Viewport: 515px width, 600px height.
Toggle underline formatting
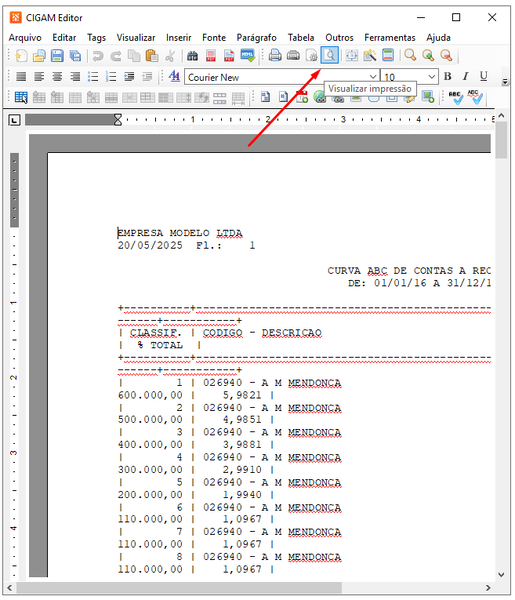coord(484,76)
